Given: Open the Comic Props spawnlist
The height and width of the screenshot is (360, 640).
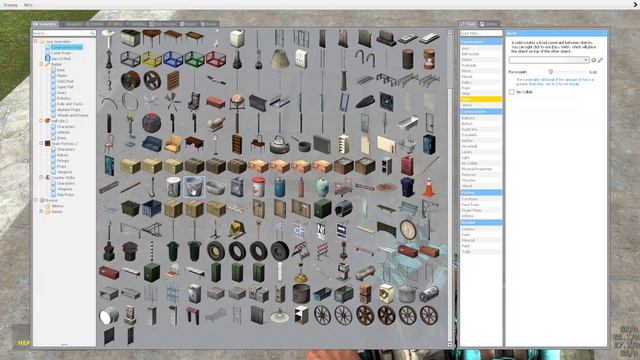Looking at the screenshot, I should 61,53.
